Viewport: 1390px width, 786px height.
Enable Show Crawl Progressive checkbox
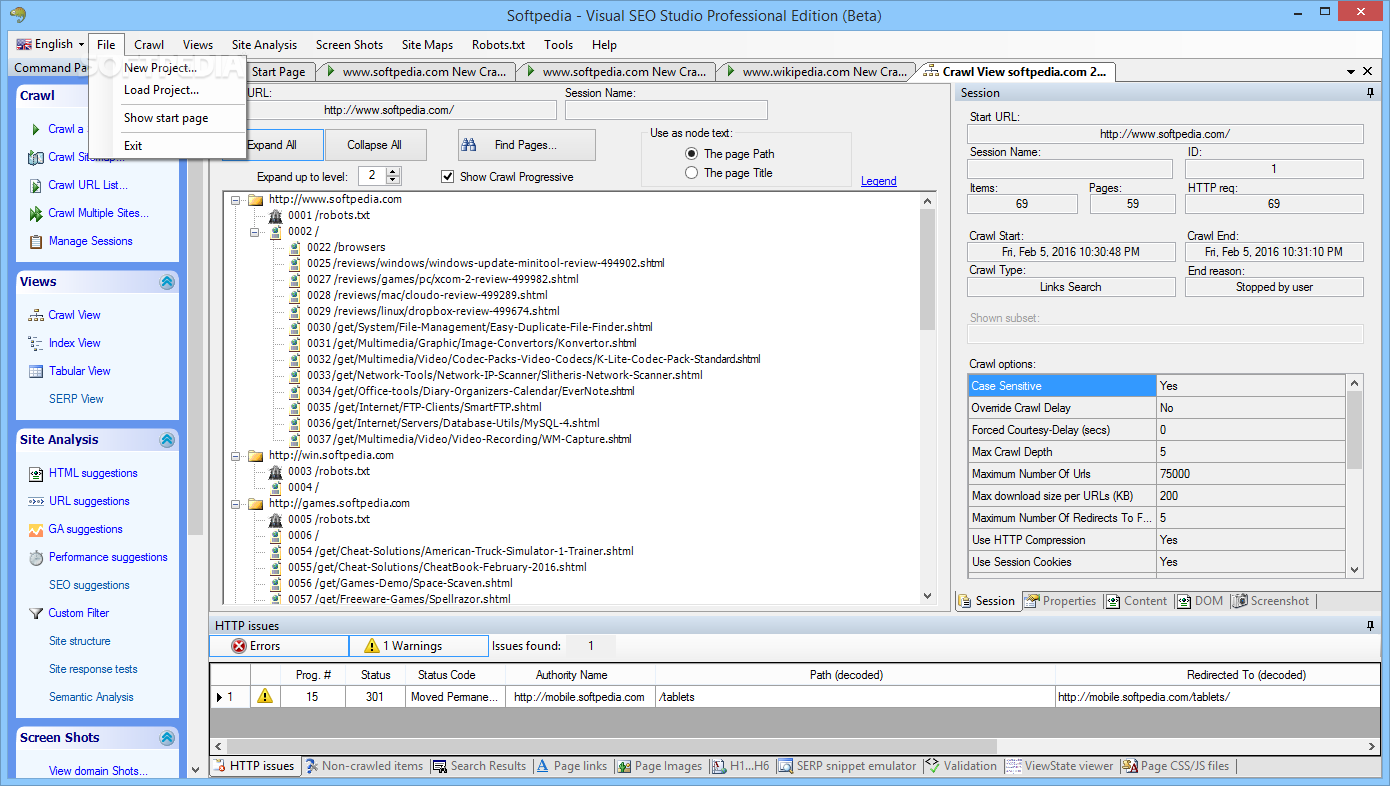(448, 176)
